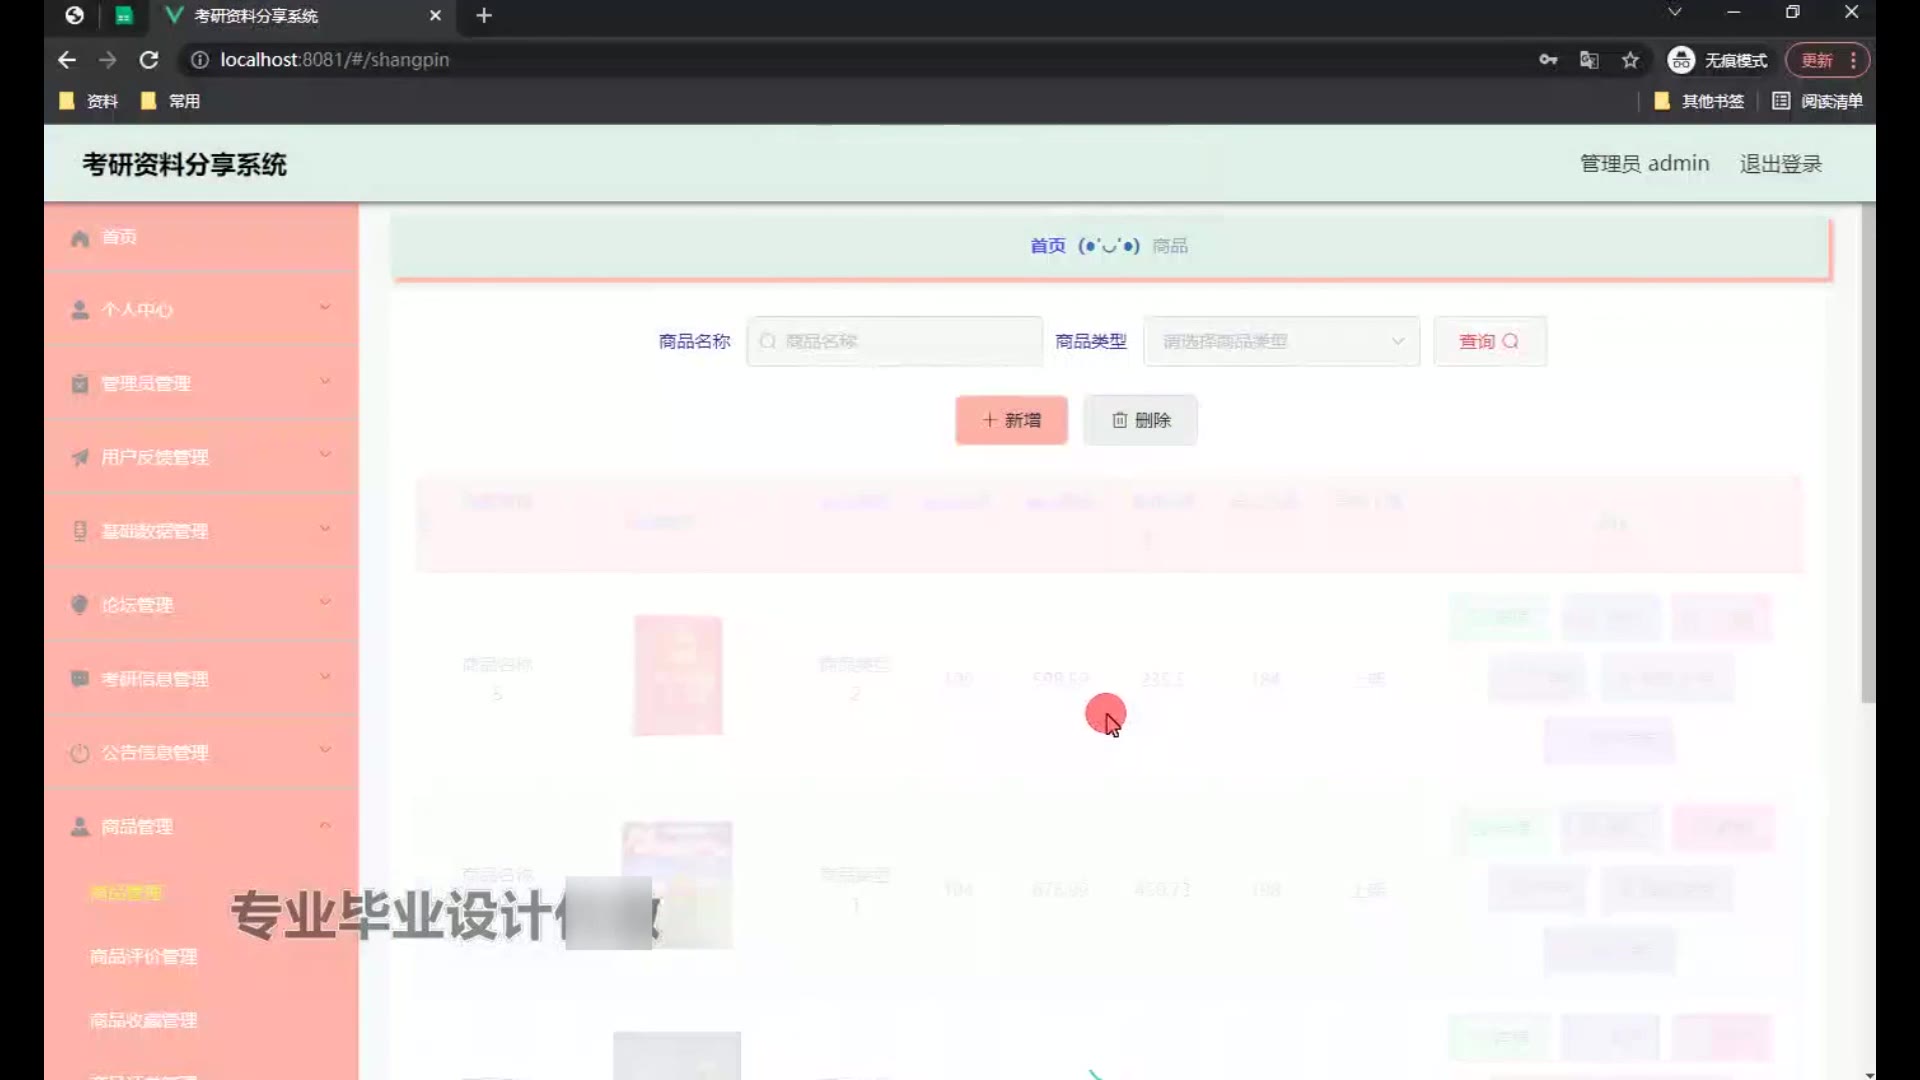The height and width of the screenshot is (1080, 1920).
Task: Click the 查询 search button
Action: click(1489, 342)
